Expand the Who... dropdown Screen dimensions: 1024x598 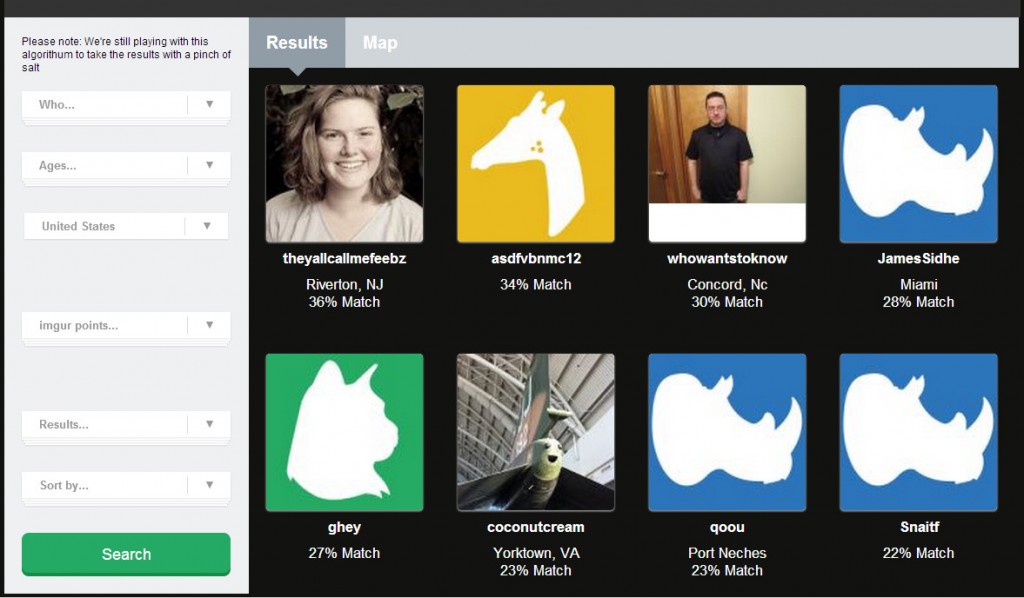point(126,104)
